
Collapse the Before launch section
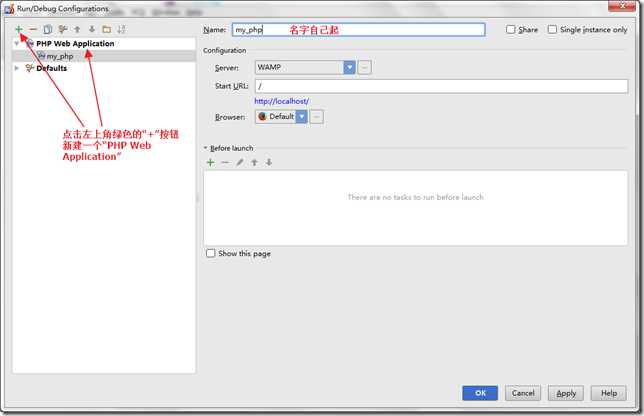tap(205, 148)
